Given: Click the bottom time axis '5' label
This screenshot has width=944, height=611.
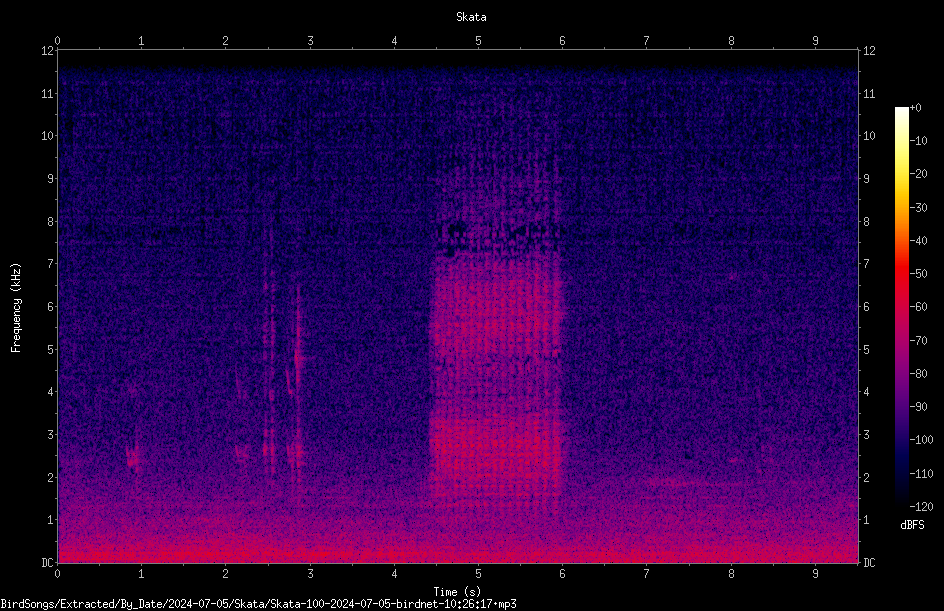Looking at the screenshot, I should click(x=478, y=574).
